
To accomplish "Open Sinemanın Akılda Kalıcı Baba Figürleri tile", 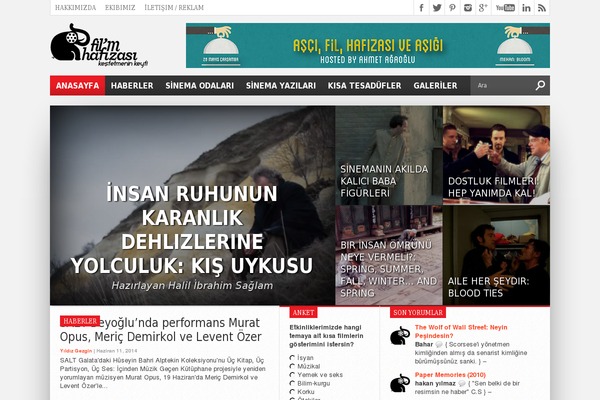I will click(x=389, y=155).
